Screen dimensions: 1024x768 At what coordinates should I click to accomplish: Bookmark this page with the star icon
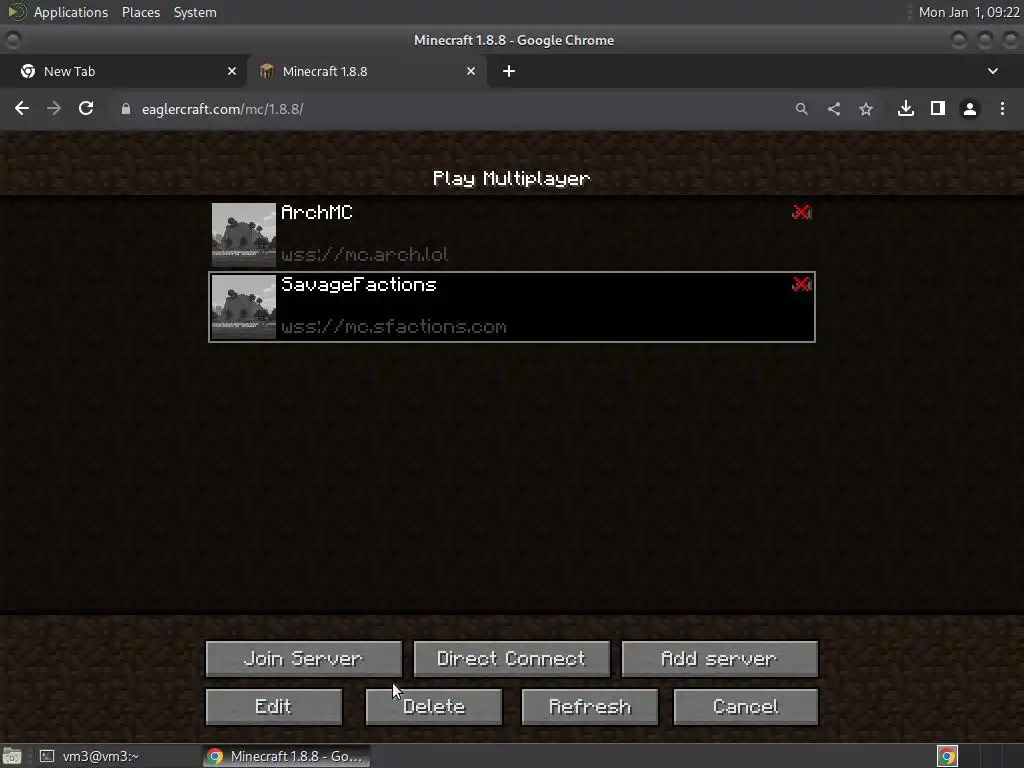866,109
